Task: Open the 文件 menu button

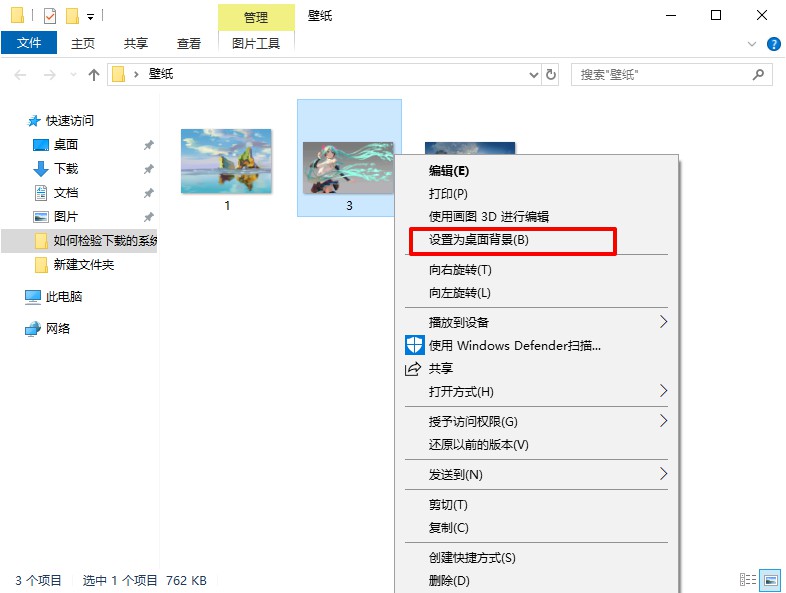Action: click(30, 44)
